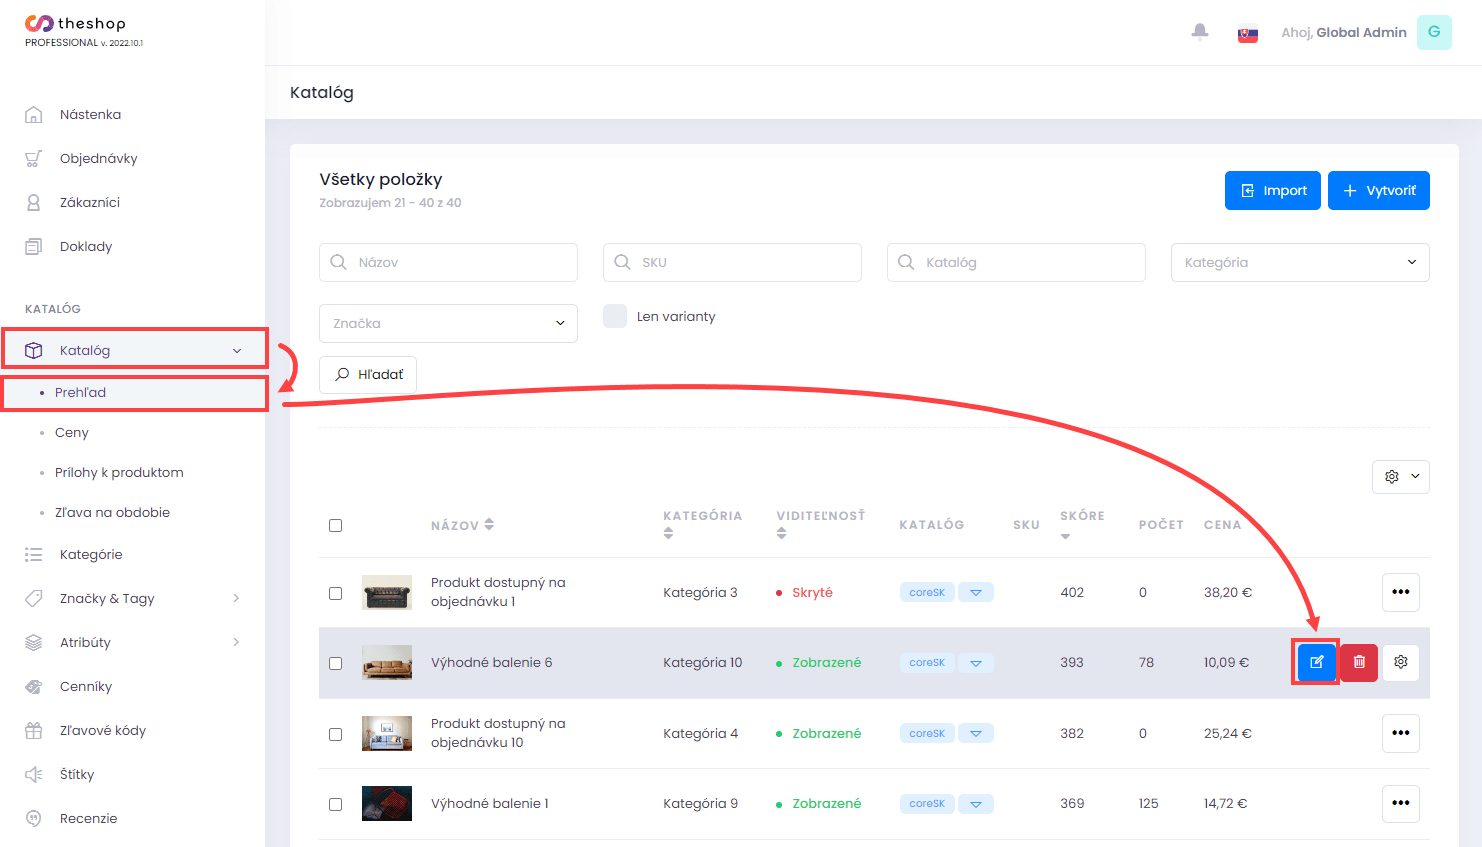The width and height of the screenshot is (1482, 847).
Task: Open the Global Admin avatar menu
Action: 1434,32
